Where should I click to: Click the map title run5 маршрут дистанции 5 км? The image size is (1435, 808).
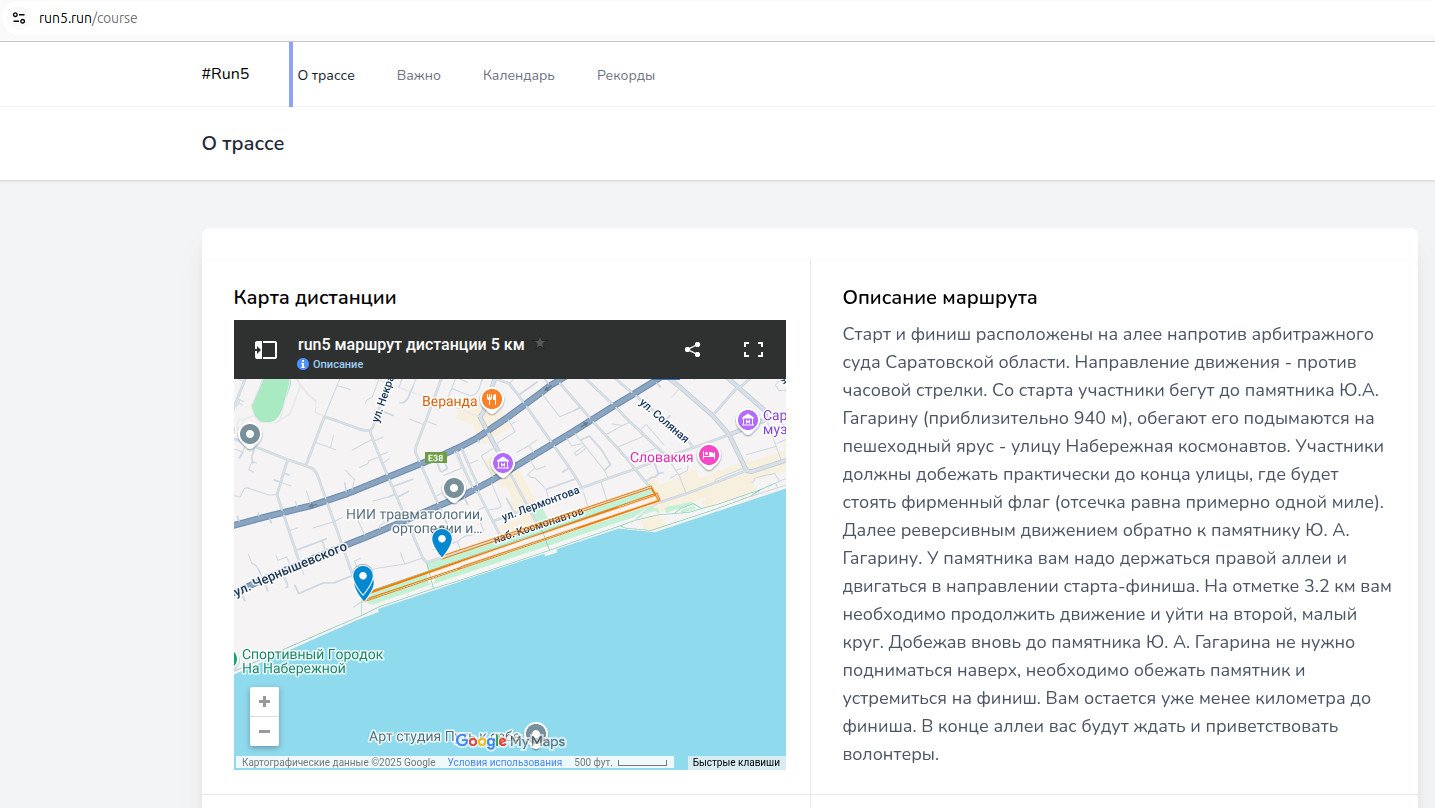coord(411,344)
